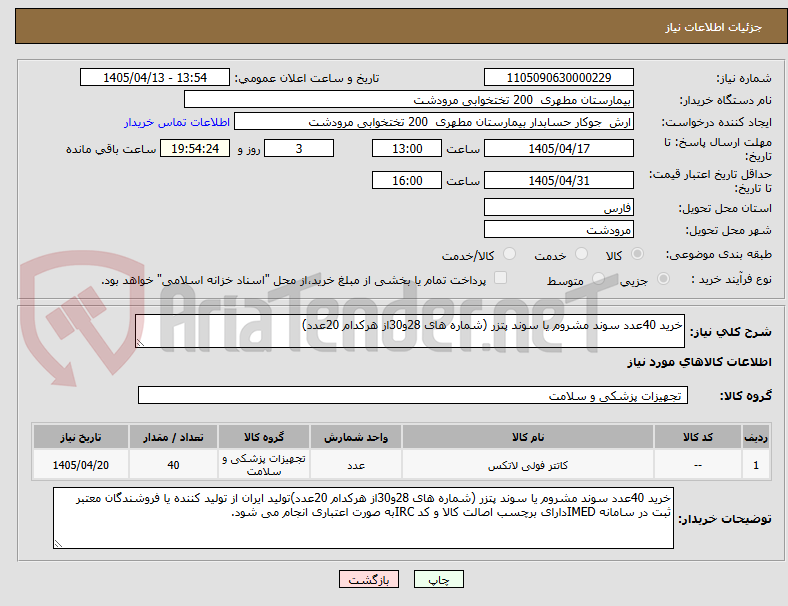Click the resize handle of شرح کلی نیاز box

click(x=140, y=343)
